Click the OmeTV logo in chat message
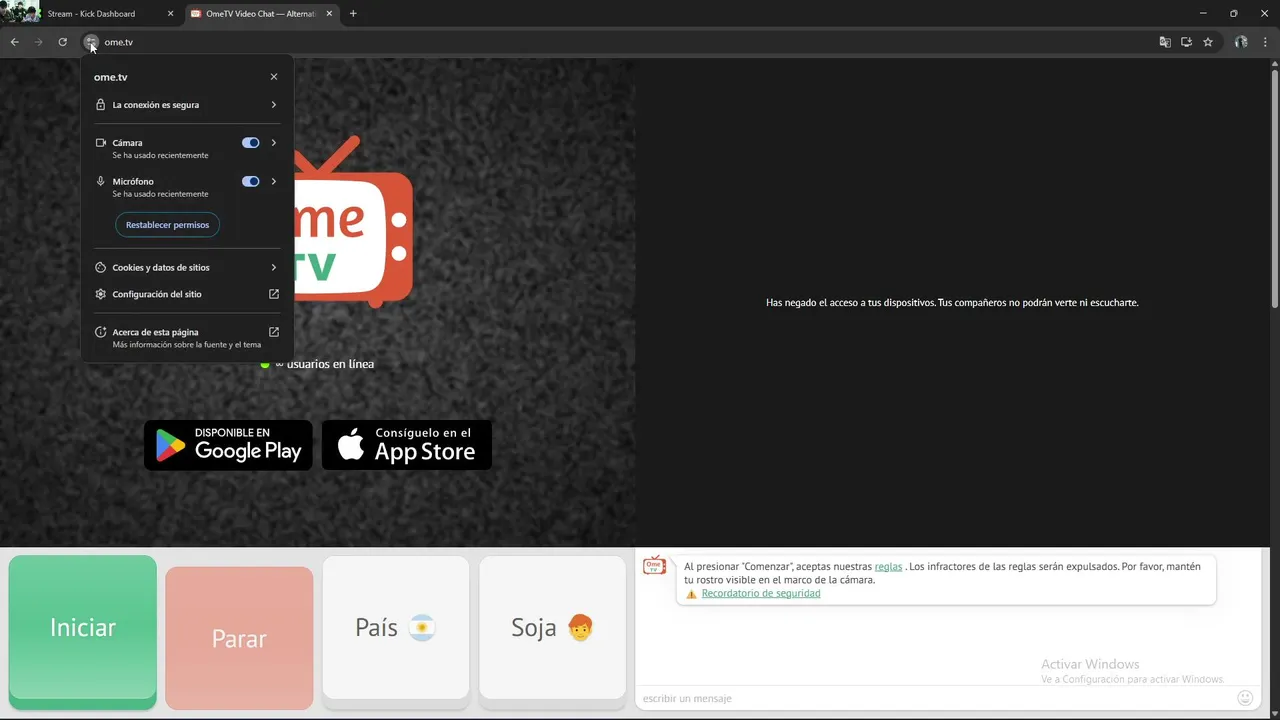This screenshot has height=720, width=1280. (x=654, y=566)
